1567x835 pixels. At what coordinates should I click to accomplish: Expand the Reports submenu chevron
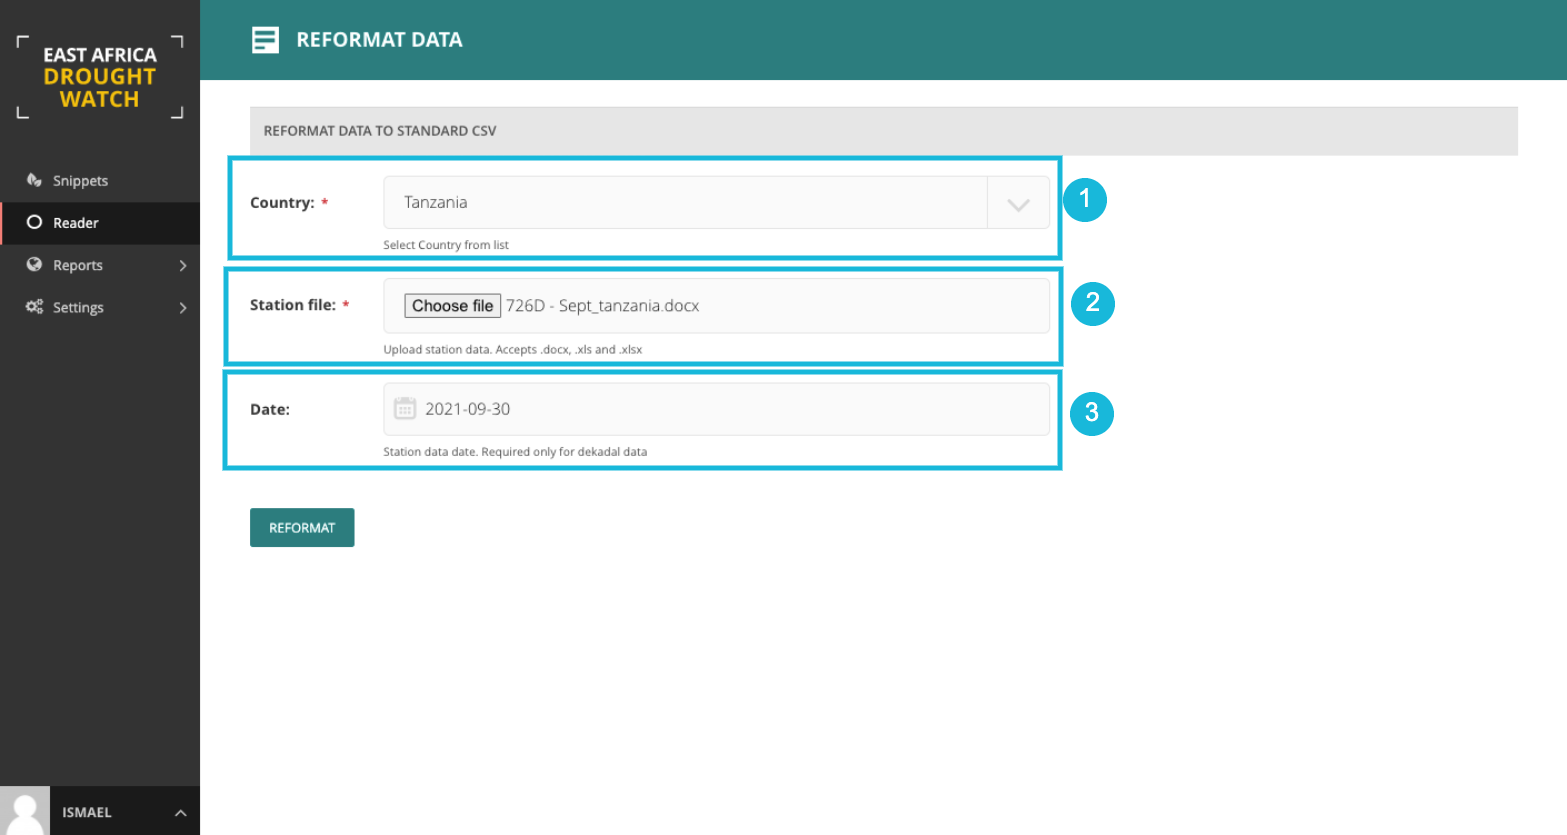coord(183,265)
